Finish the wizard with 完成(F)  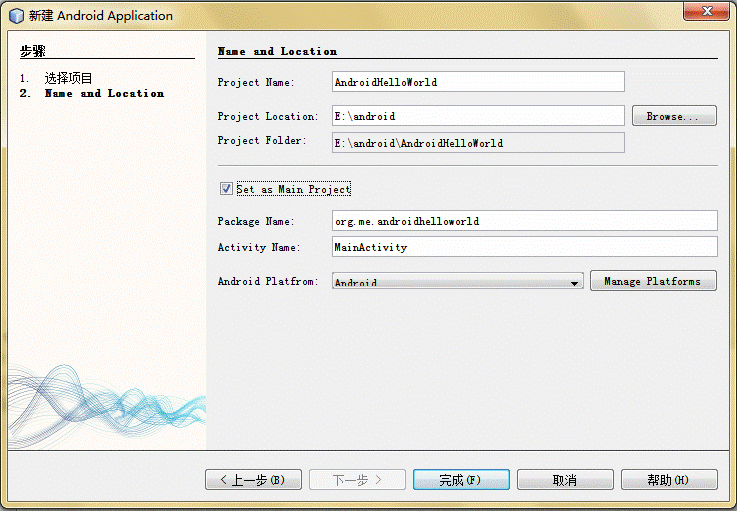[x=461, y=480]
